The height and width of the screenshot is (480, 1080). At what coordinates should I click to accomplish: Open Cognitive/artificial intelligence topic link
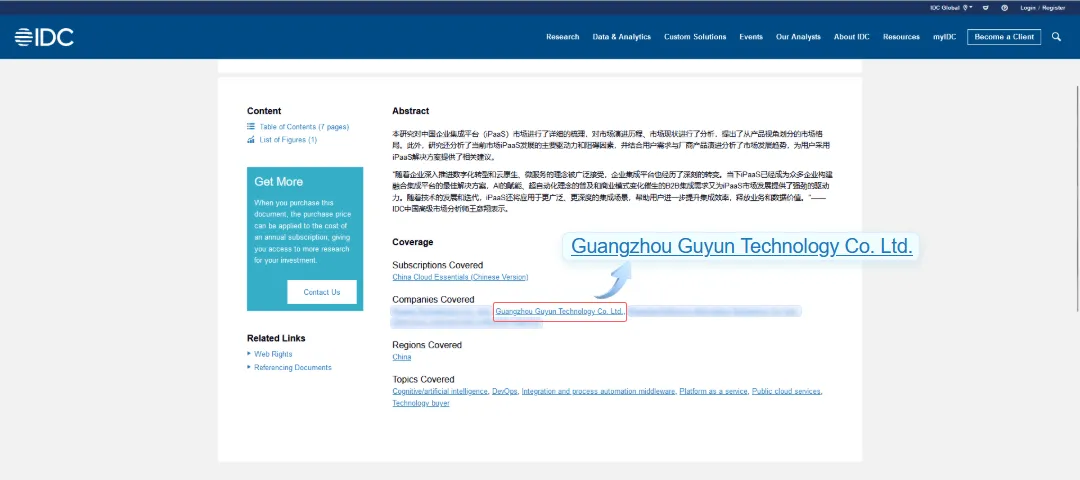(439, 391)
